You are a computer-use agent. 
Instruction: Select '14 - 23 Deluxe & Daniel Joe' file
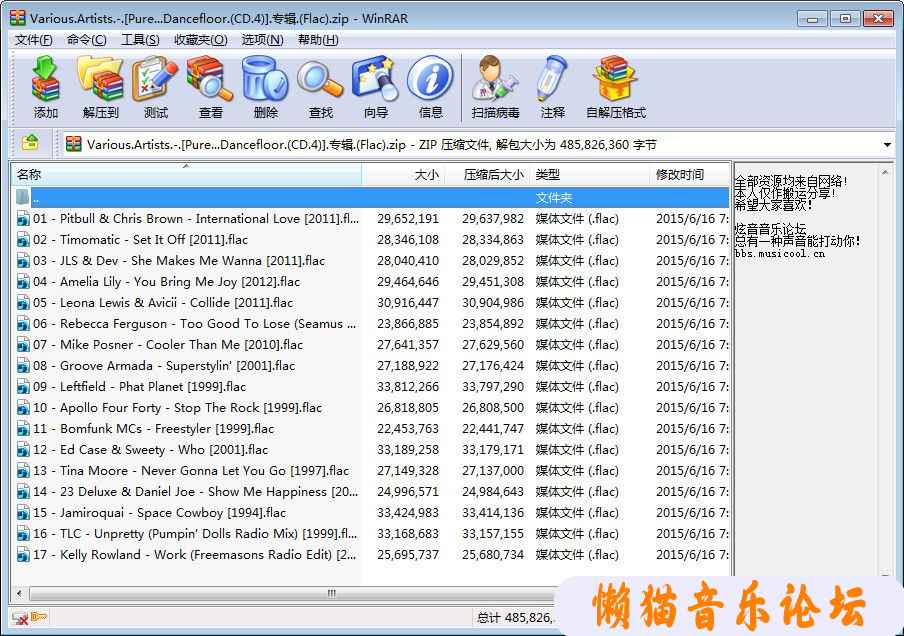(x=195, y=492)
